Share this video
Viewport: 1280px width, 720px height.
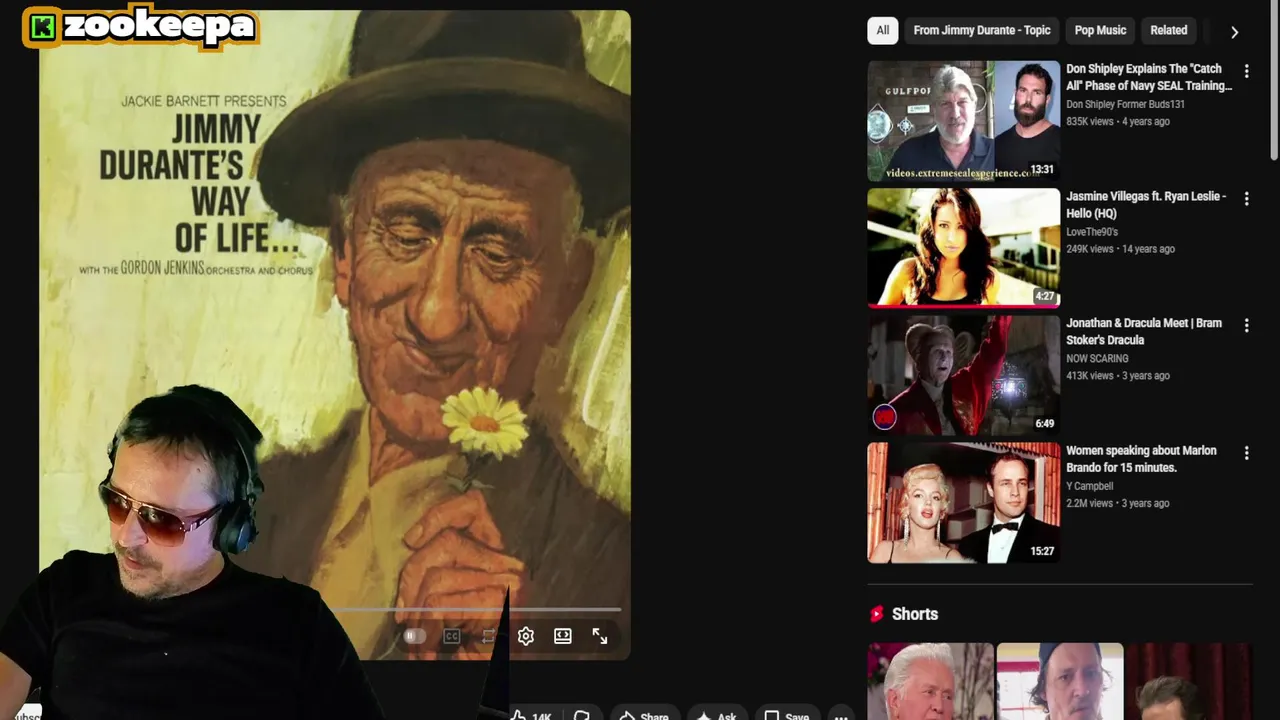click(x=644, y=715)
